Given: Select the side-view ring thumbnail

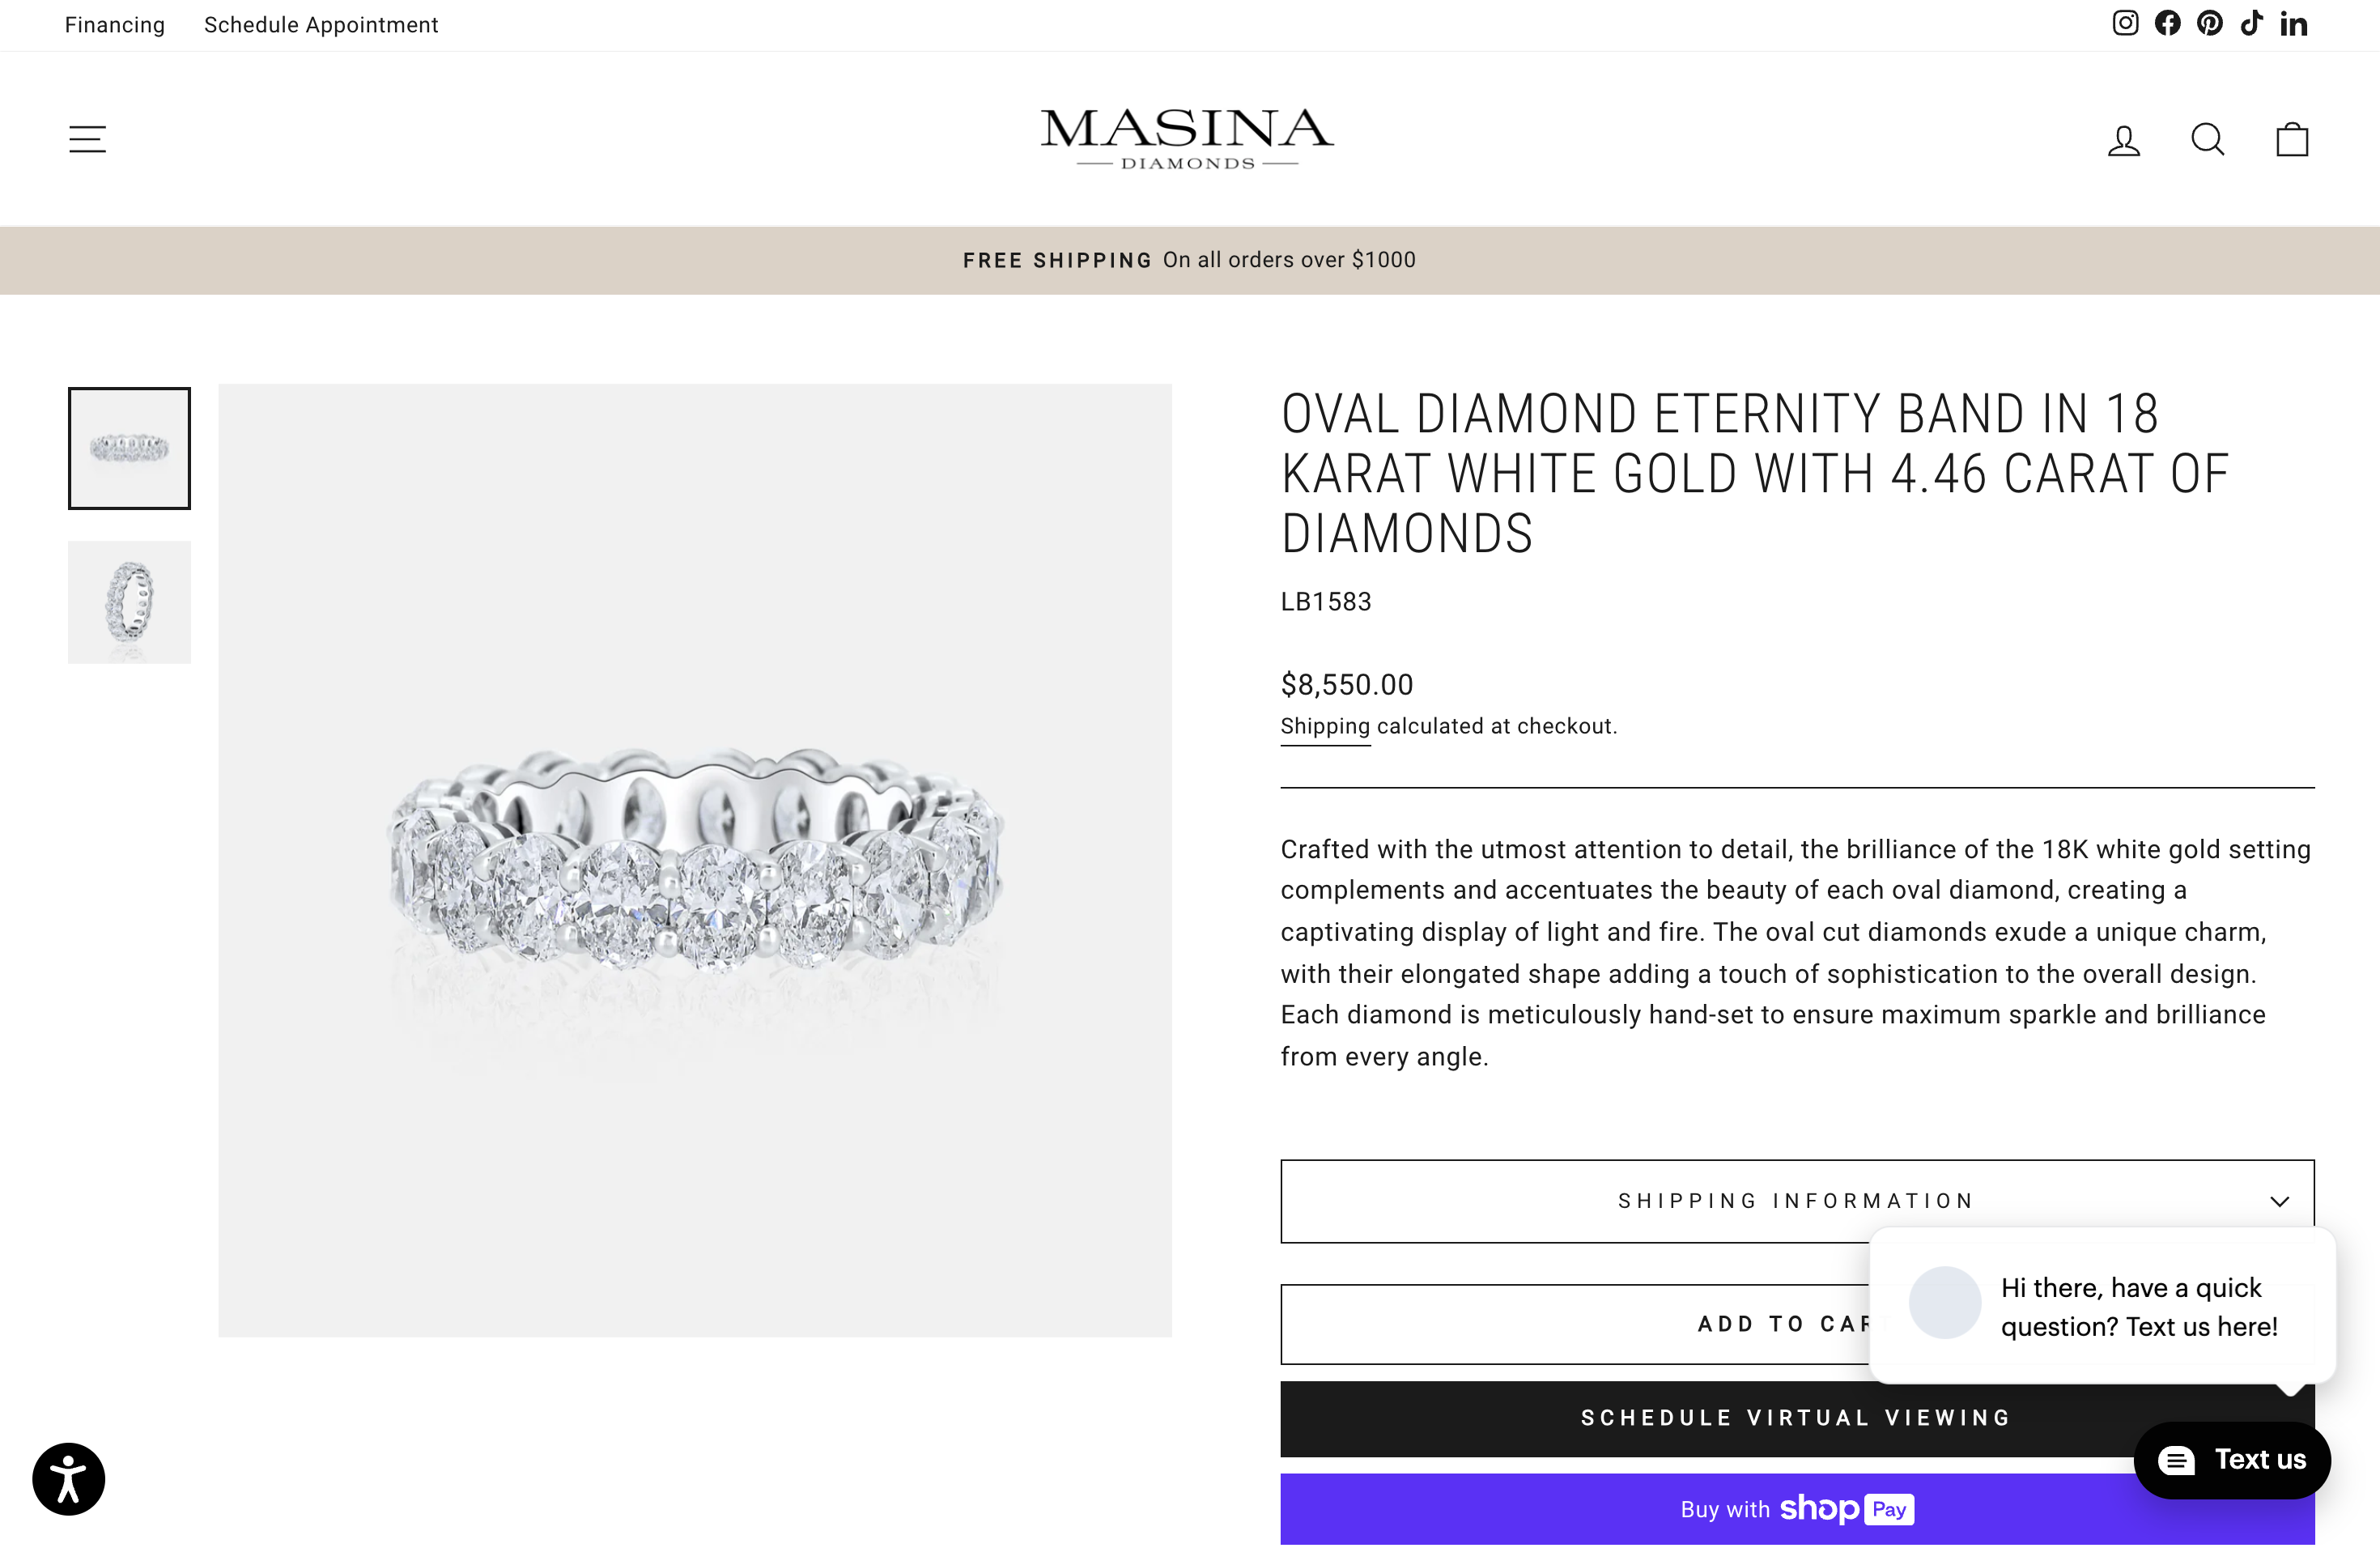Looking at the screenshot, I should coord(129,602).
